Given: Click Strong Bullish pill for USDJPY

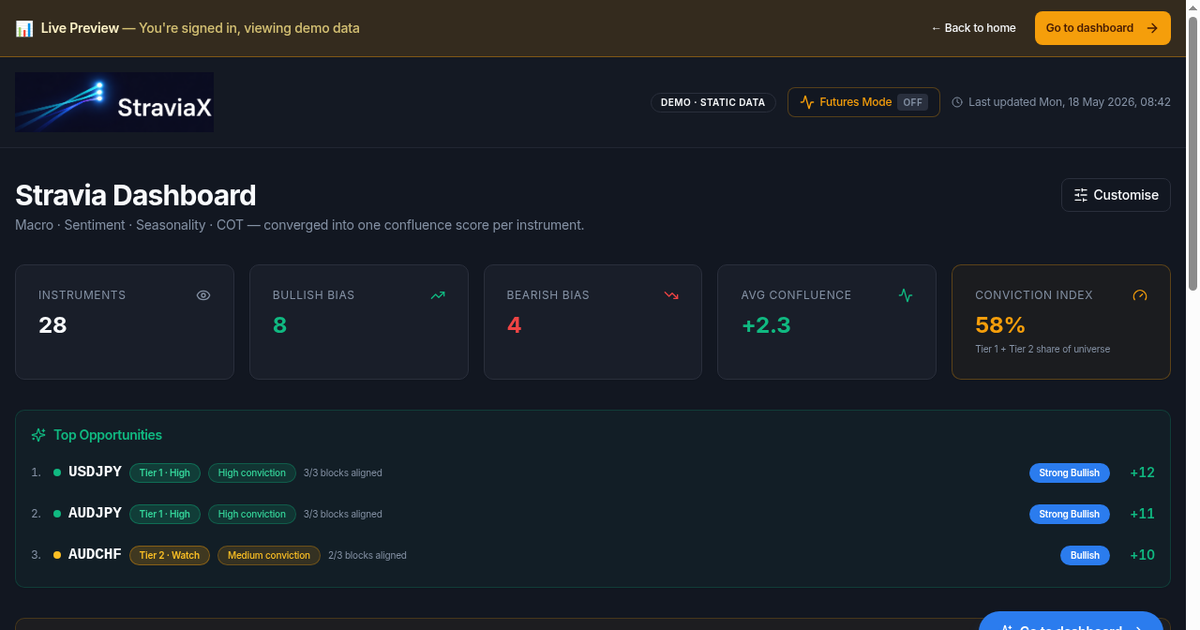Looking at the screenshot, I should click(x=1069, y=473).
